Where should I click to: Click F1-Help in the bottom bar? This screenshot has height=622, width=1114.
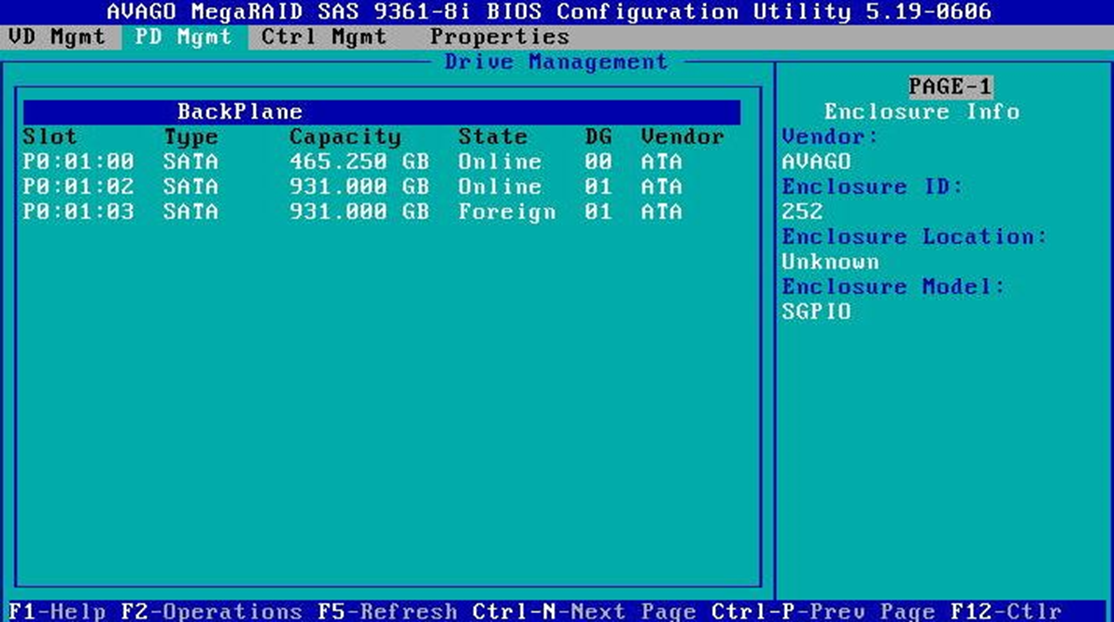pos(57,611)
